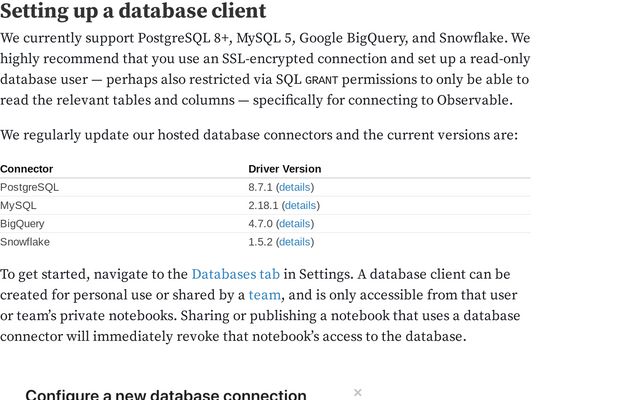Screen dimensions: 640x400
Task: Select the MySQL connector name cell
Action: [18, 205]
